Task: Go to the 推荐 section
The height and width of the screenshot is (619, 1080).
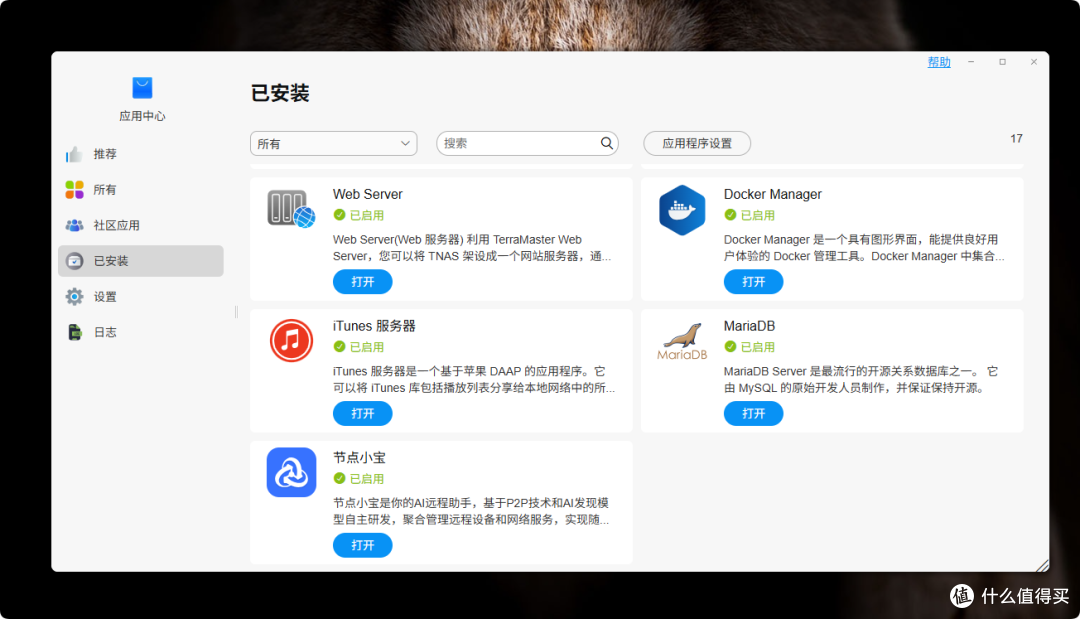Action: [x=141, y=154]
